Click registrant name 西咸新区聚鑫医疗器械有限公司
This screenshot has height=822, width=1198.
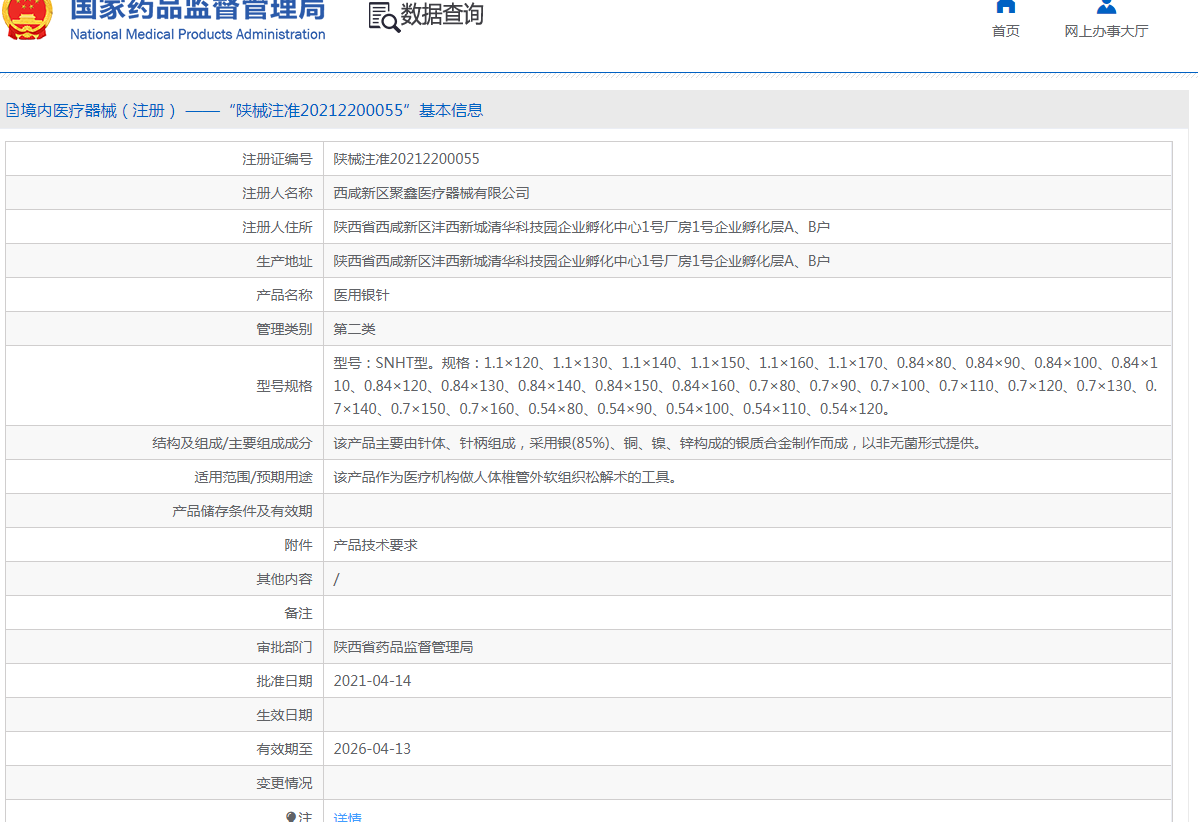[x=431, y=193]
